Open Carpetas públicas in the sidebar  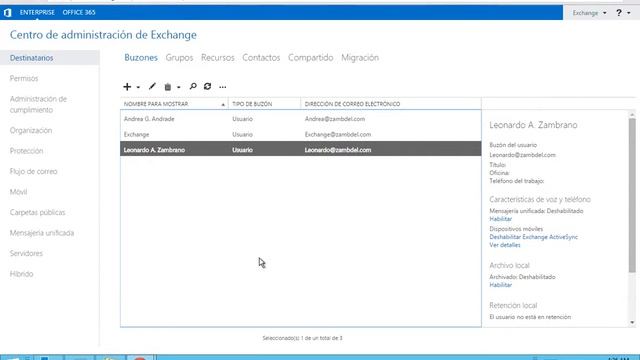pyautogui.click(x=38, y=212)
